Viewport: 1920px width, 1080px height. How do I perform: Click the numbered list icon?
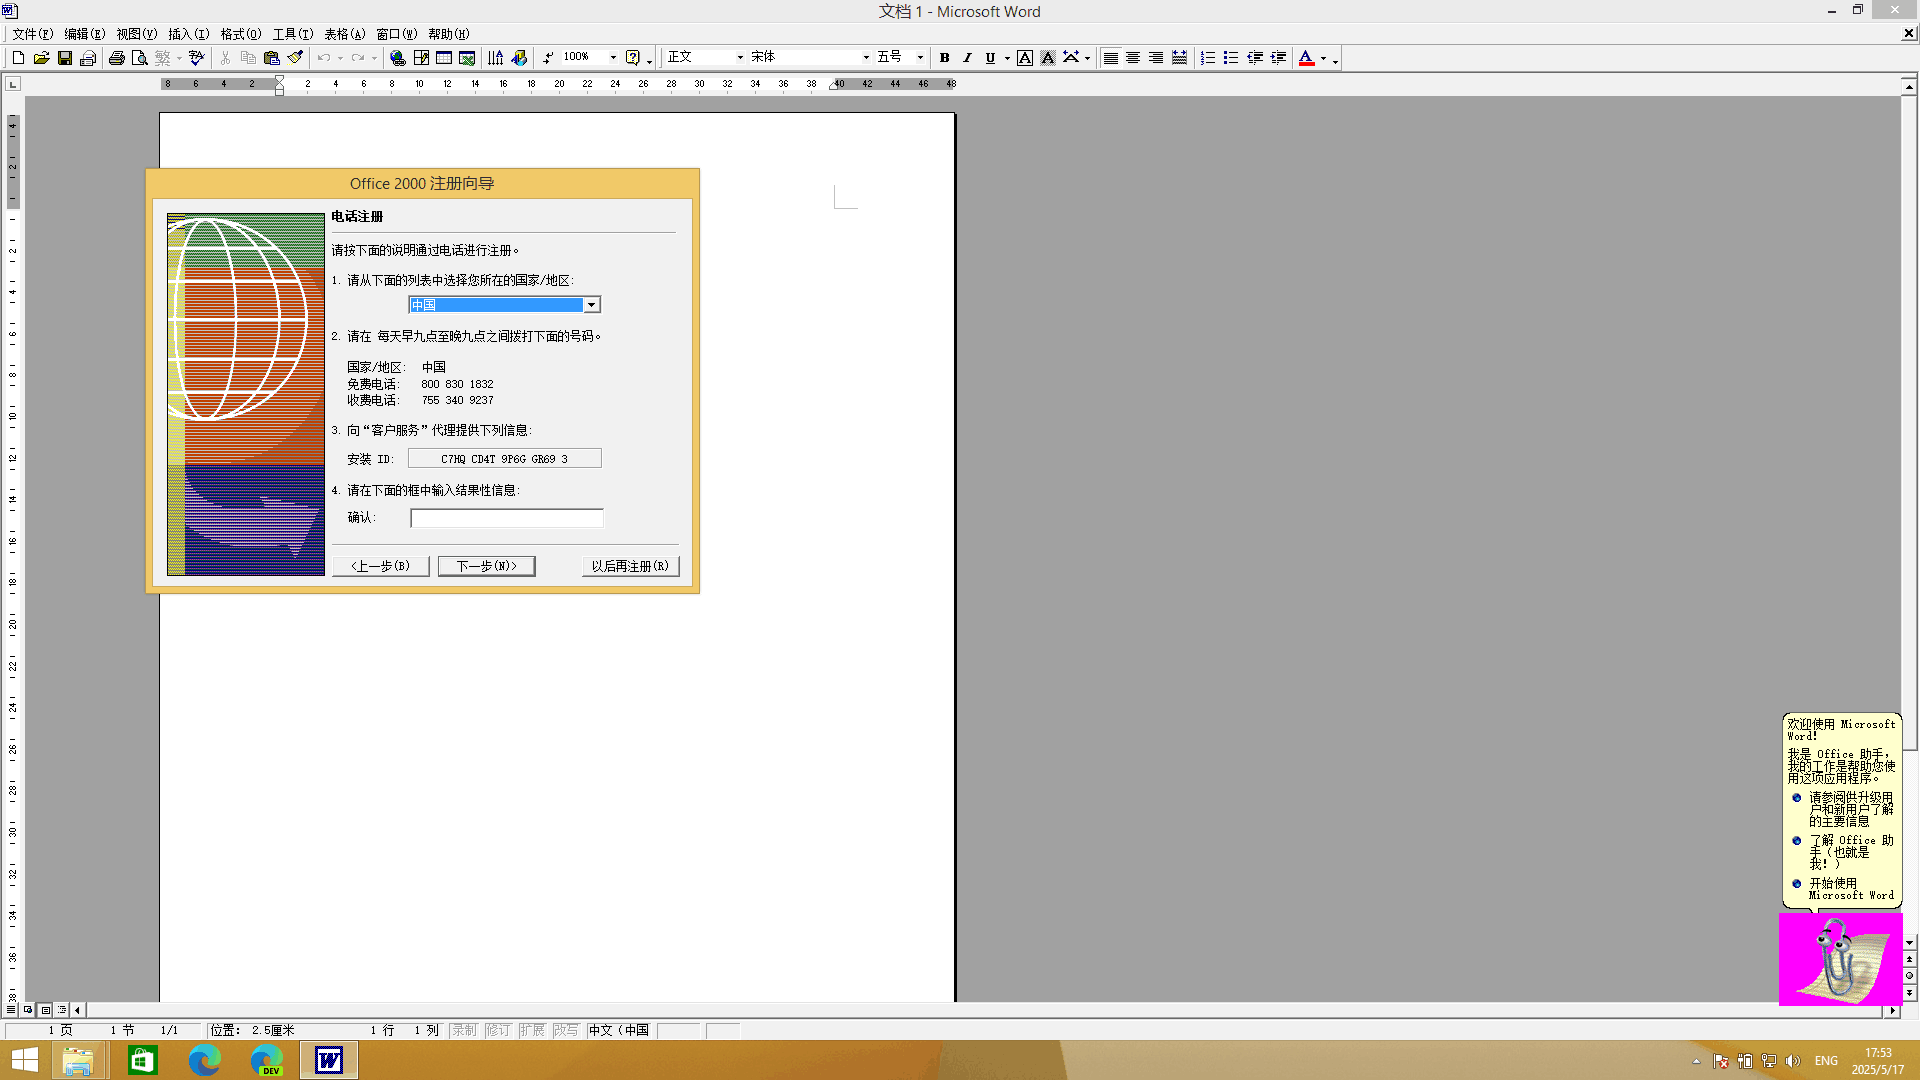coord(1208,58)
